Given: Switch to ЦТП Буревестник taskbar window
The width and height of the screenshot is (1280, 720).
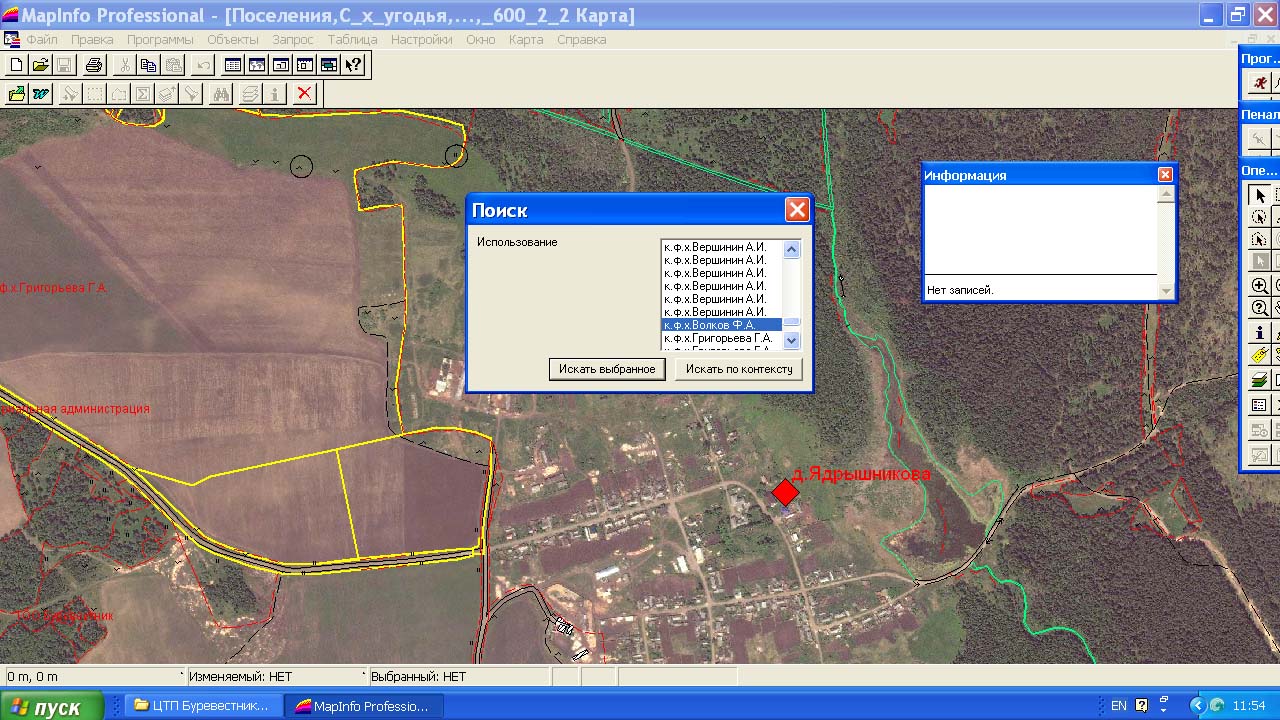Looking at the screenshot, I should [x=202, y=706].
